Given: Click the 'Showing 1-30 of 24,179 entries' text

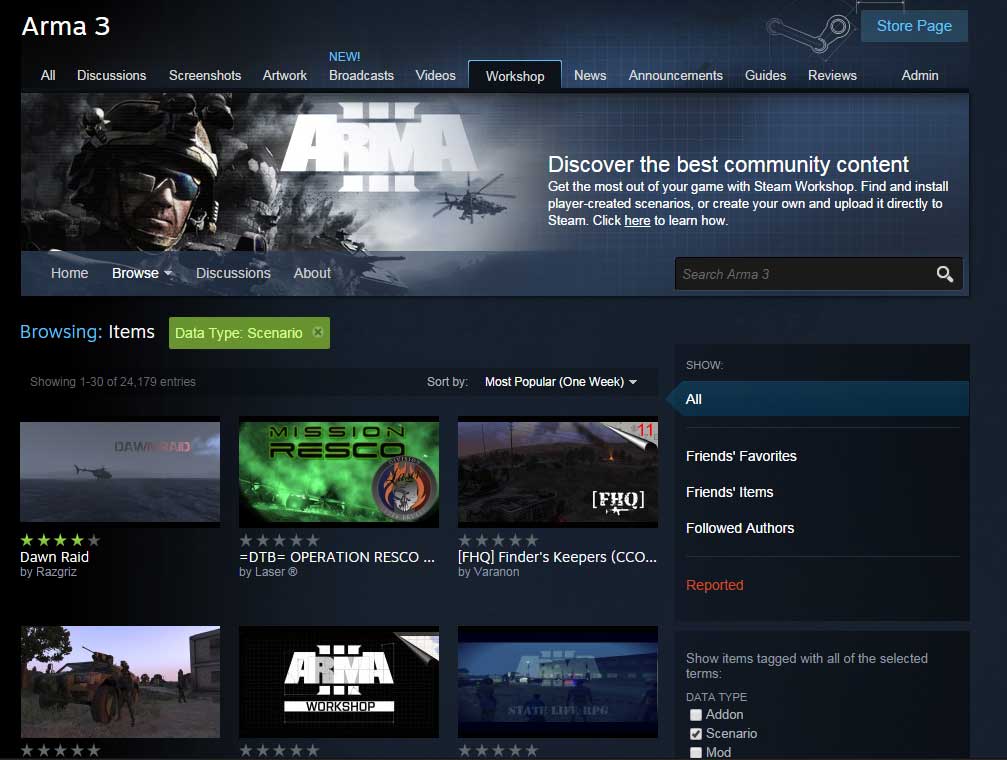Looking at the screenshot, I should point(113,382).
